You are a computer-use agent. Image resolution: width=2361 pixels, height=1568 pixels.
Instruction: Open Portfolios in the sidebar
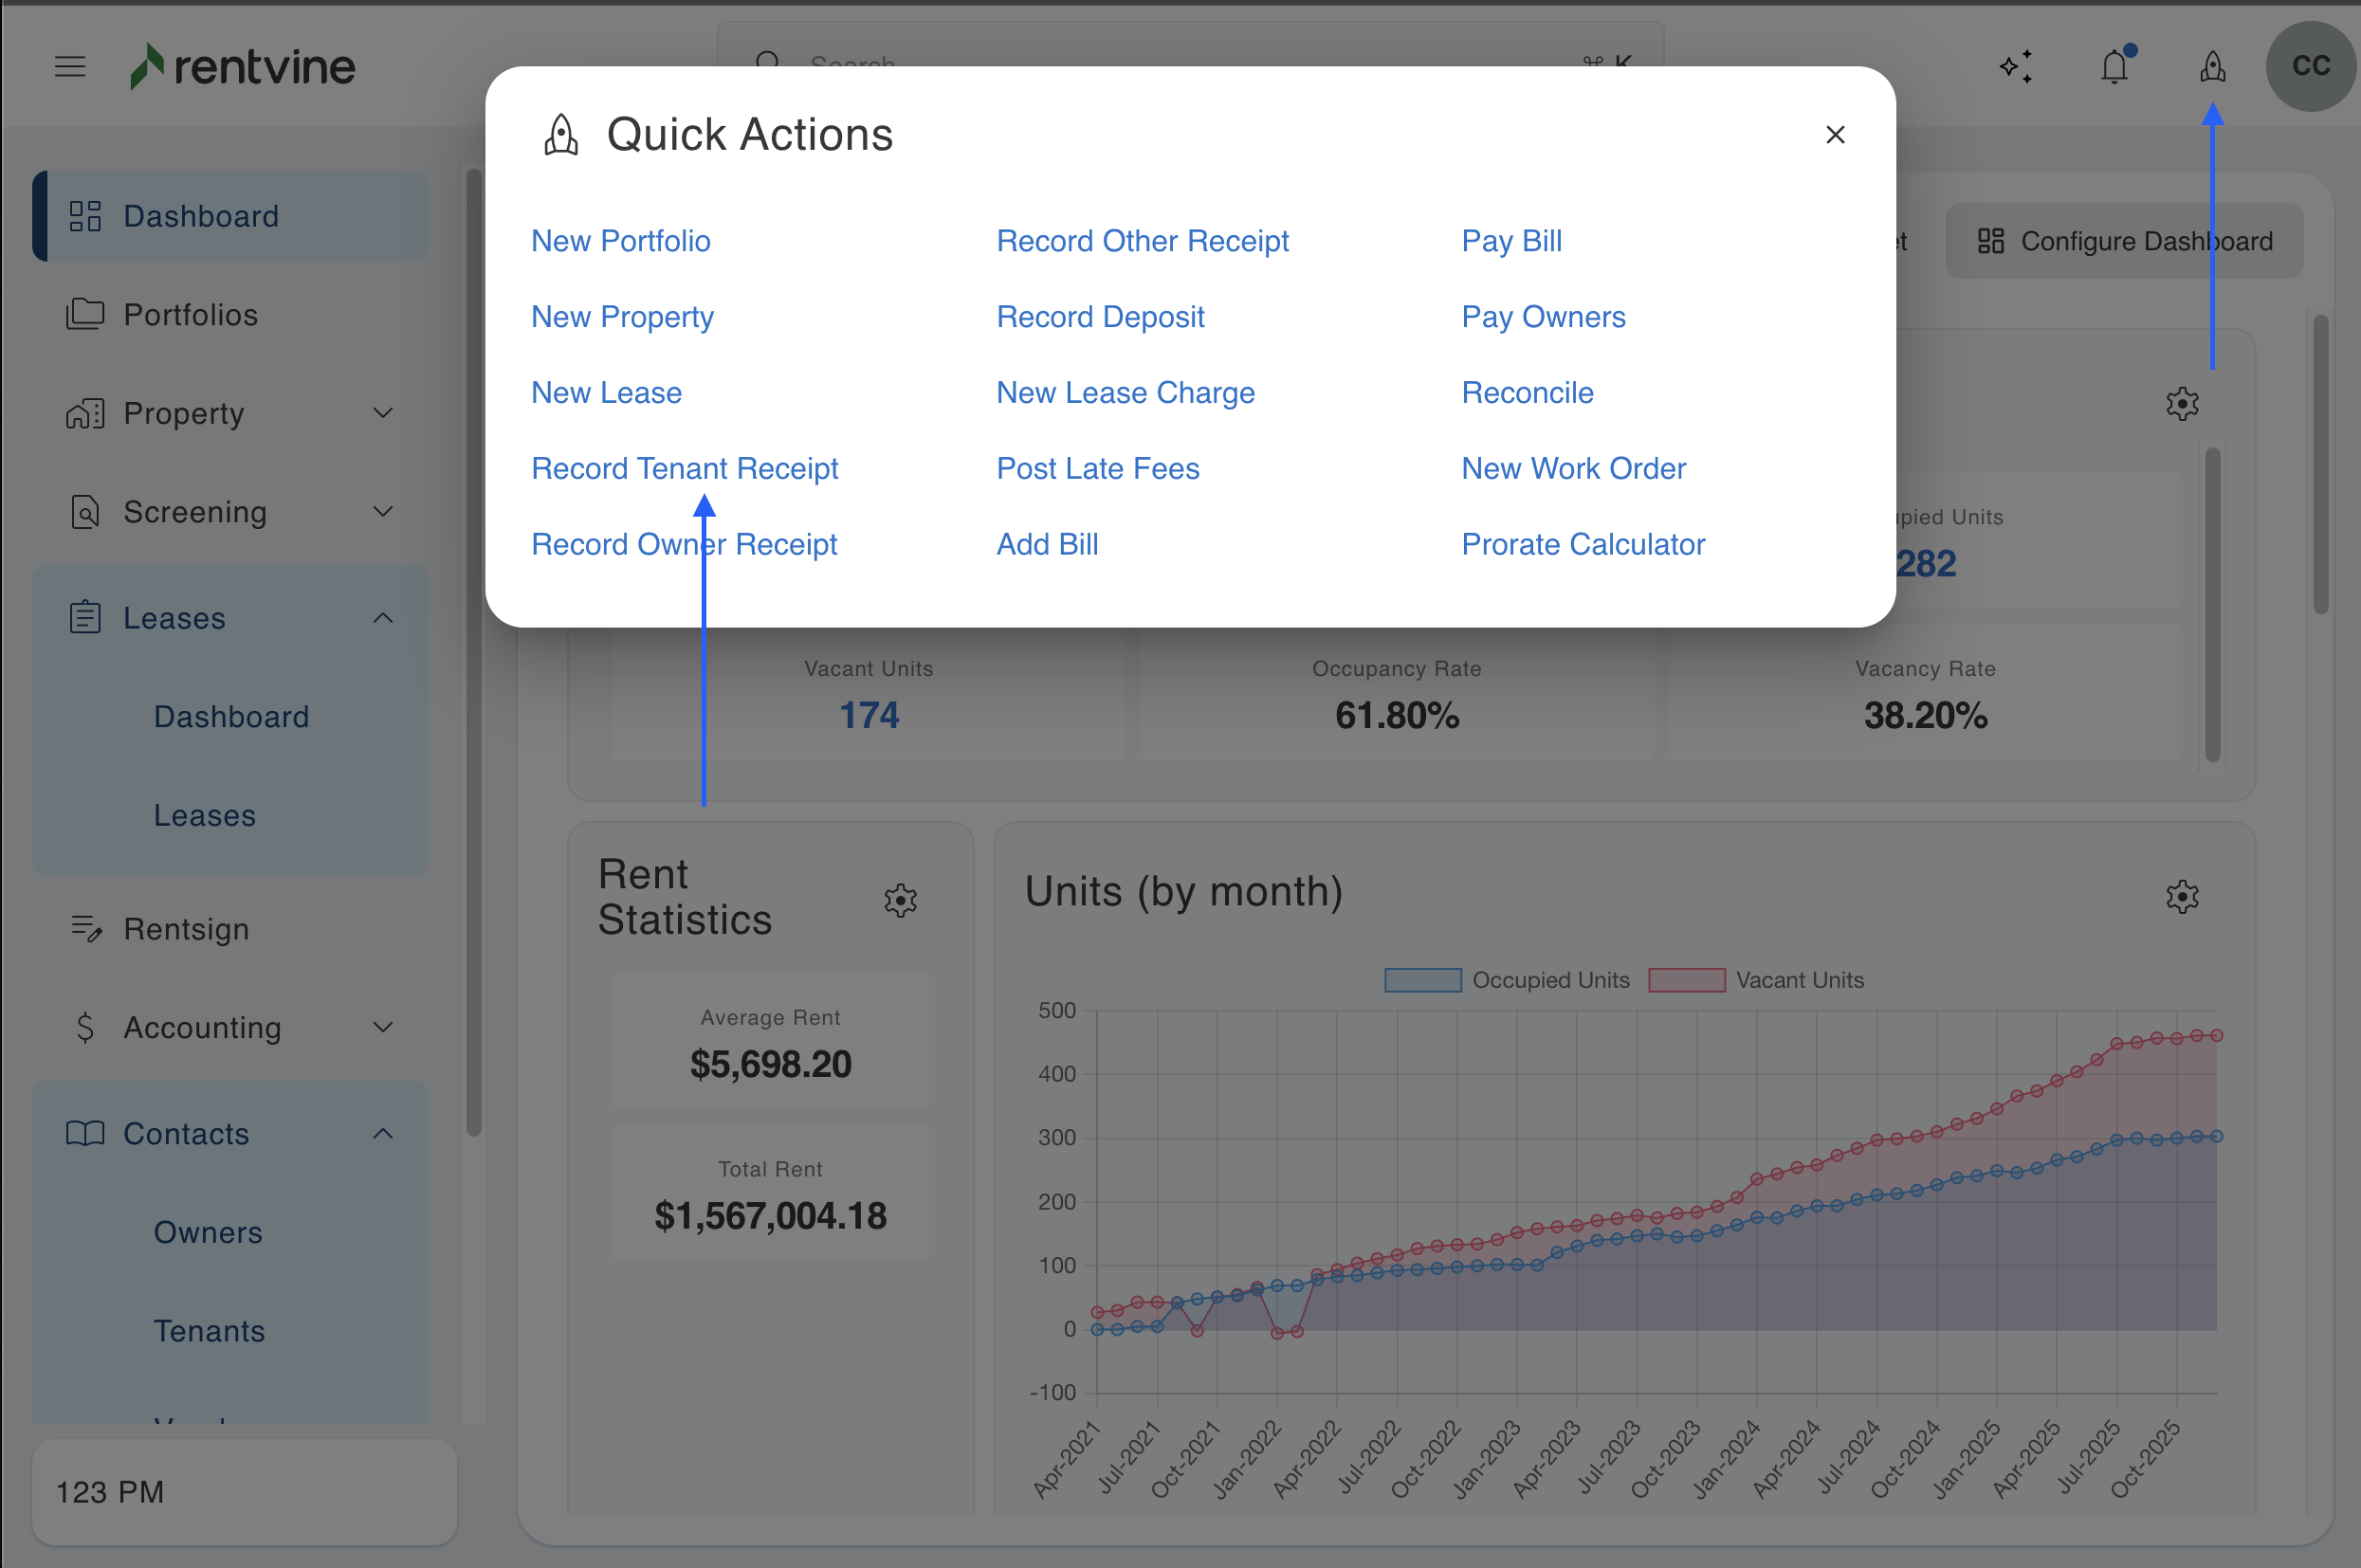(x=190, y=315)
